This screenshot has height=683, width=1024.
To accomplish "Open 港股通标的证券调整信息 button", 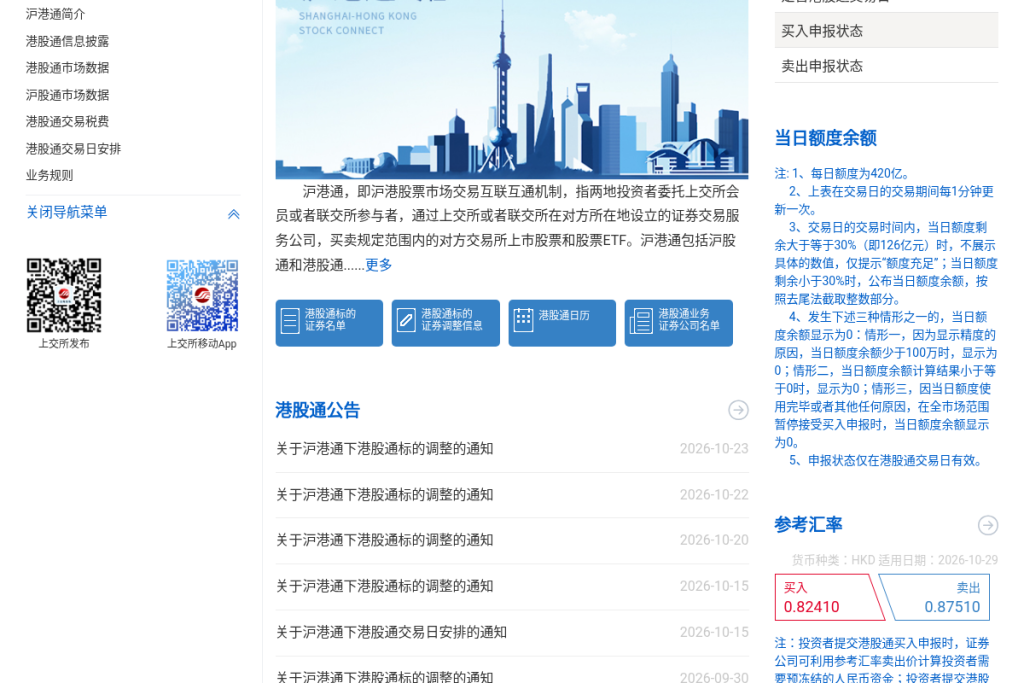I will pyautogui.click(x=445, y=323).
